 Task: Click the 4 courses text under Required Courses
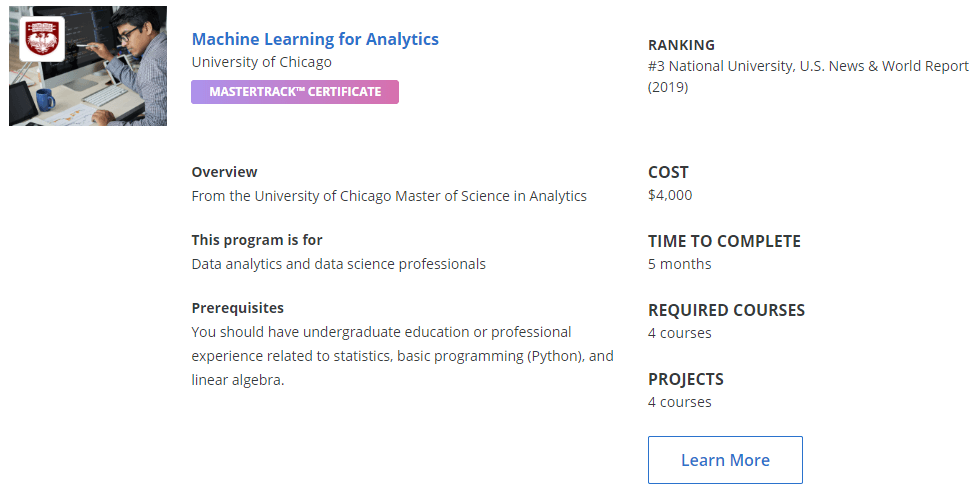click(x=679, y=333)
